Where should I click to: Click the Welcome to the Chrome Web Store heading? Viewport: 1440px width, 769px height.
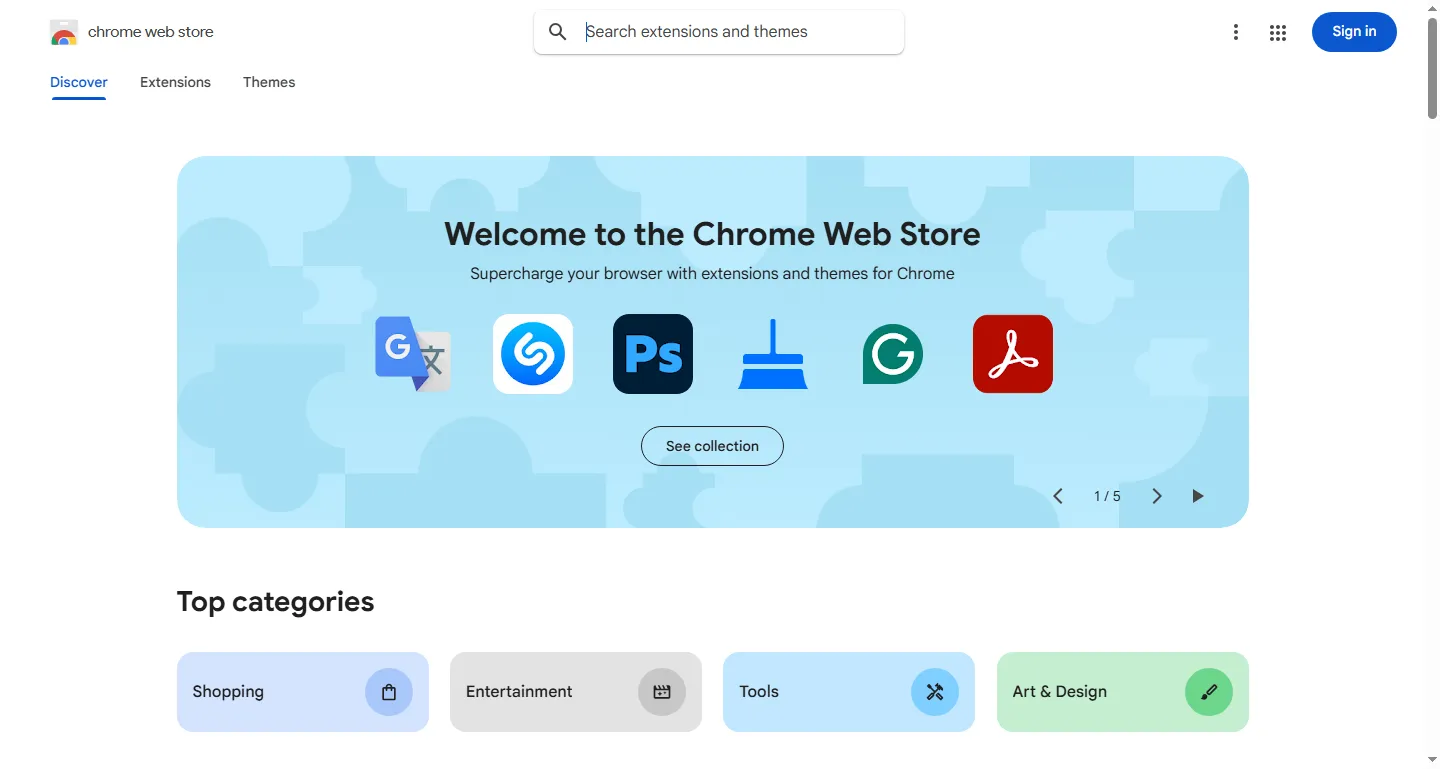pyautogui.click(x=712, y=234)
